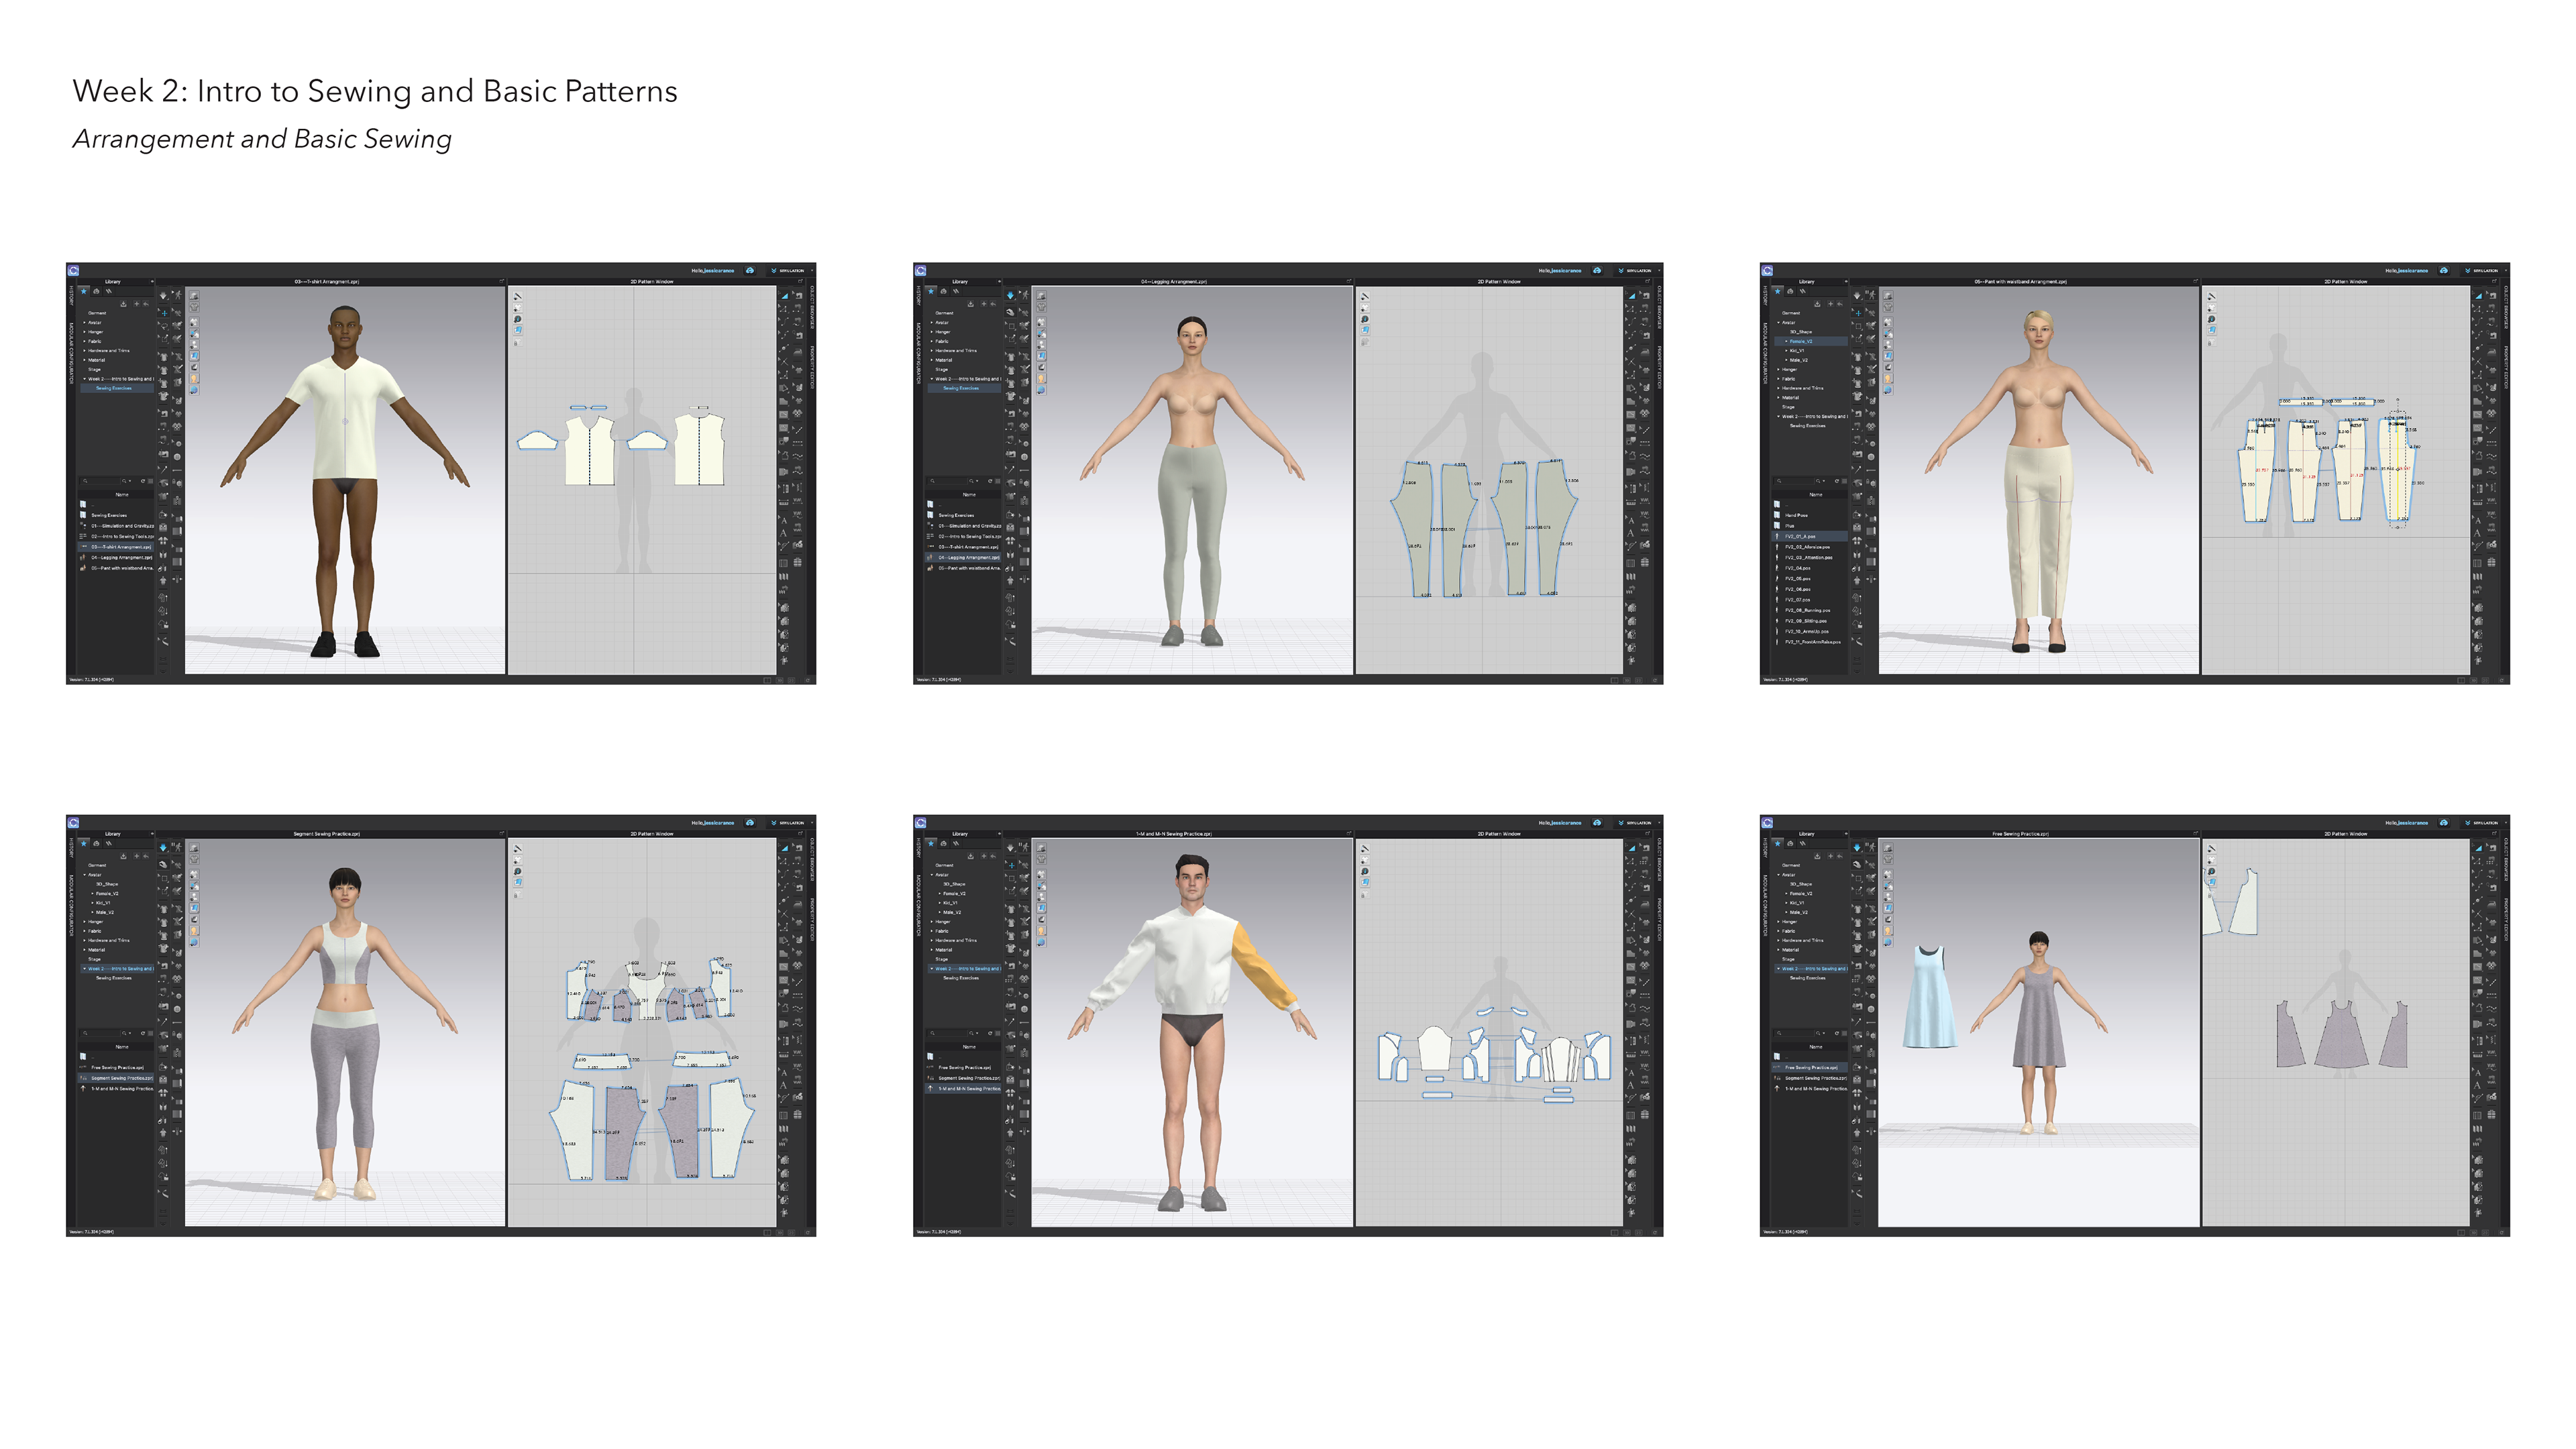Toggle orange Show Avatar icon in T-shirt 3D view

click(x=194, y=379)
